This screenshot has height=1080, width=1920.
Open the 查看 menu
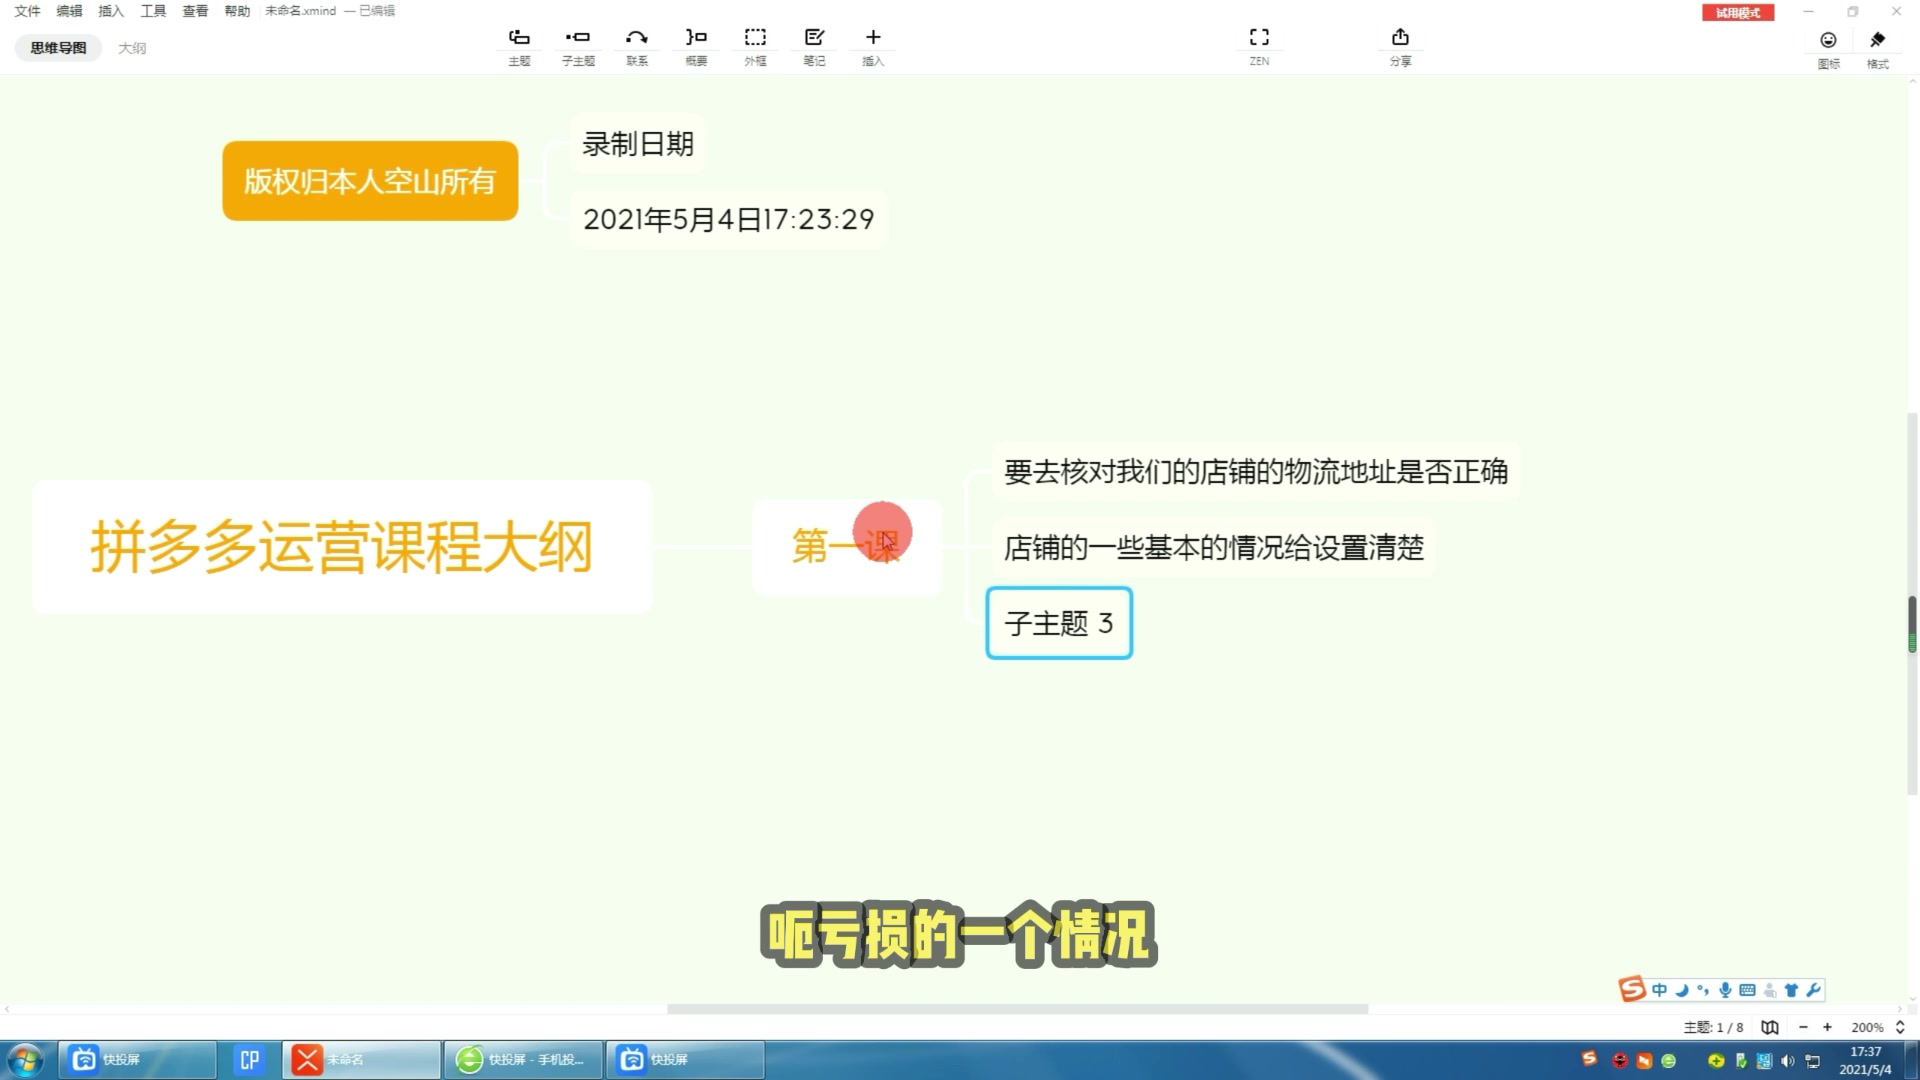click(195, 11)
